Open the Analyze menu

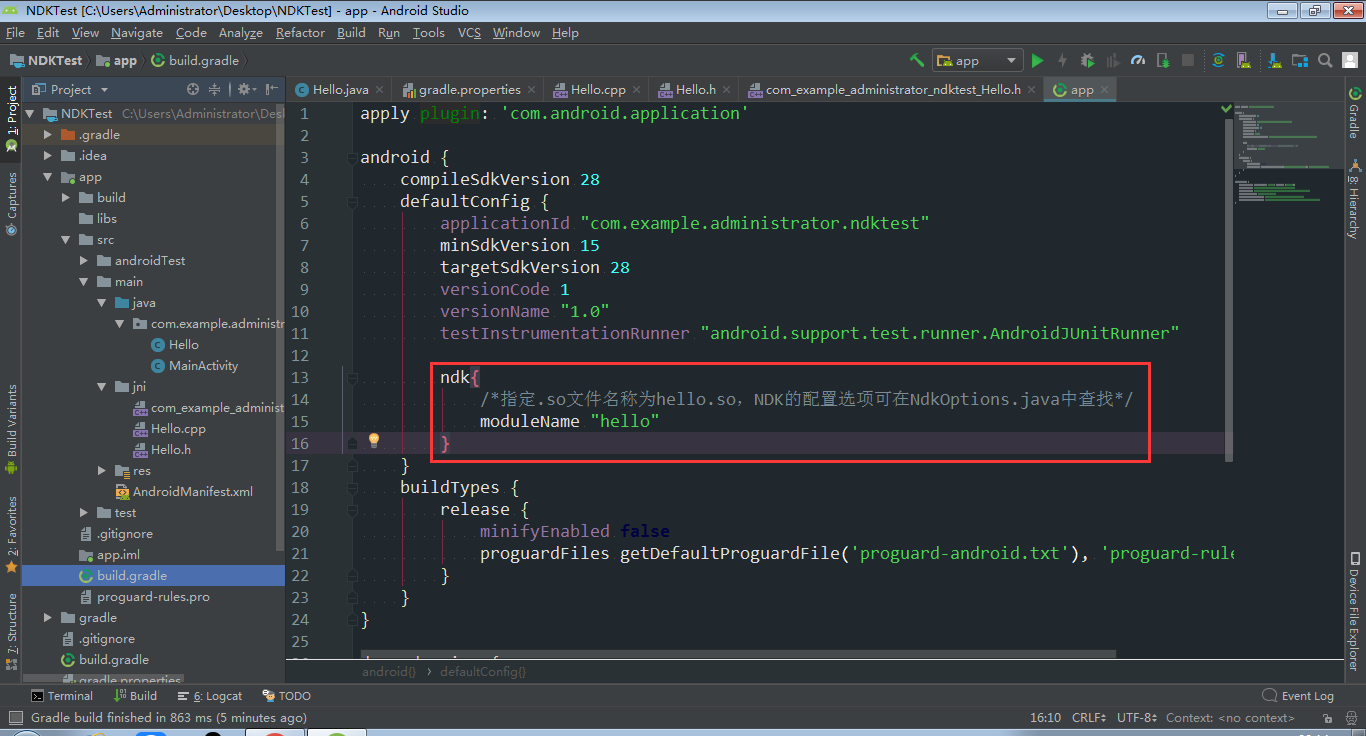pyautogui.click(x=240, y=33)
